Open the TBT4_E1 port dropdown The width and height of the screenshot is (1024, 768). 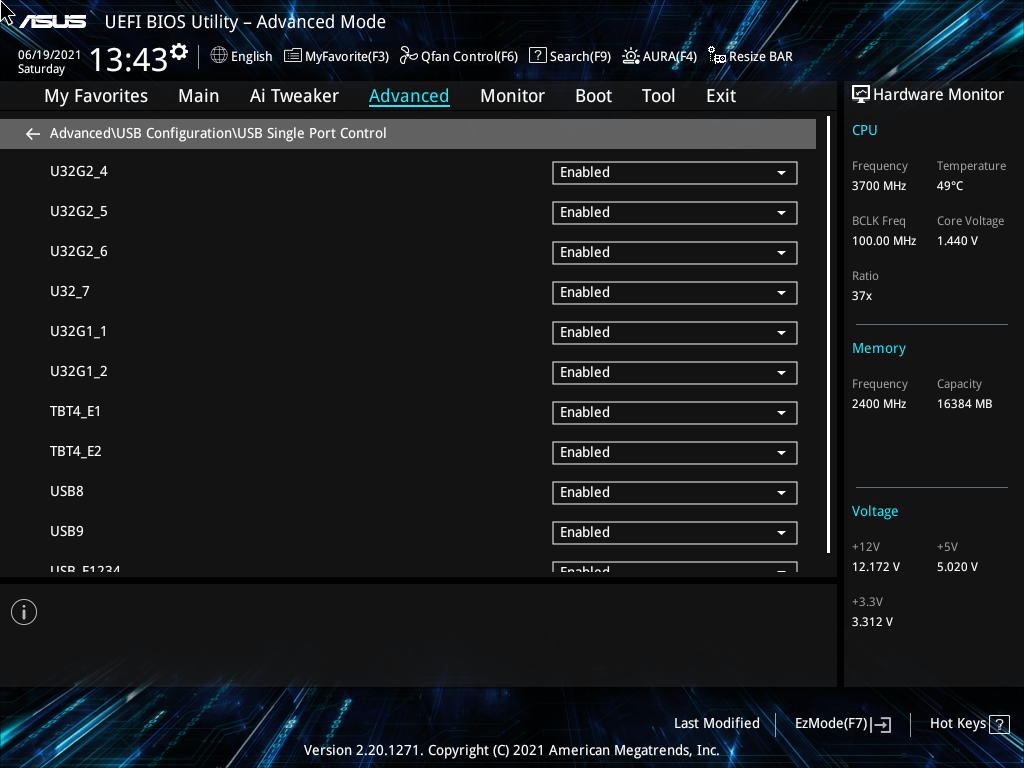(x=674, y=412)
